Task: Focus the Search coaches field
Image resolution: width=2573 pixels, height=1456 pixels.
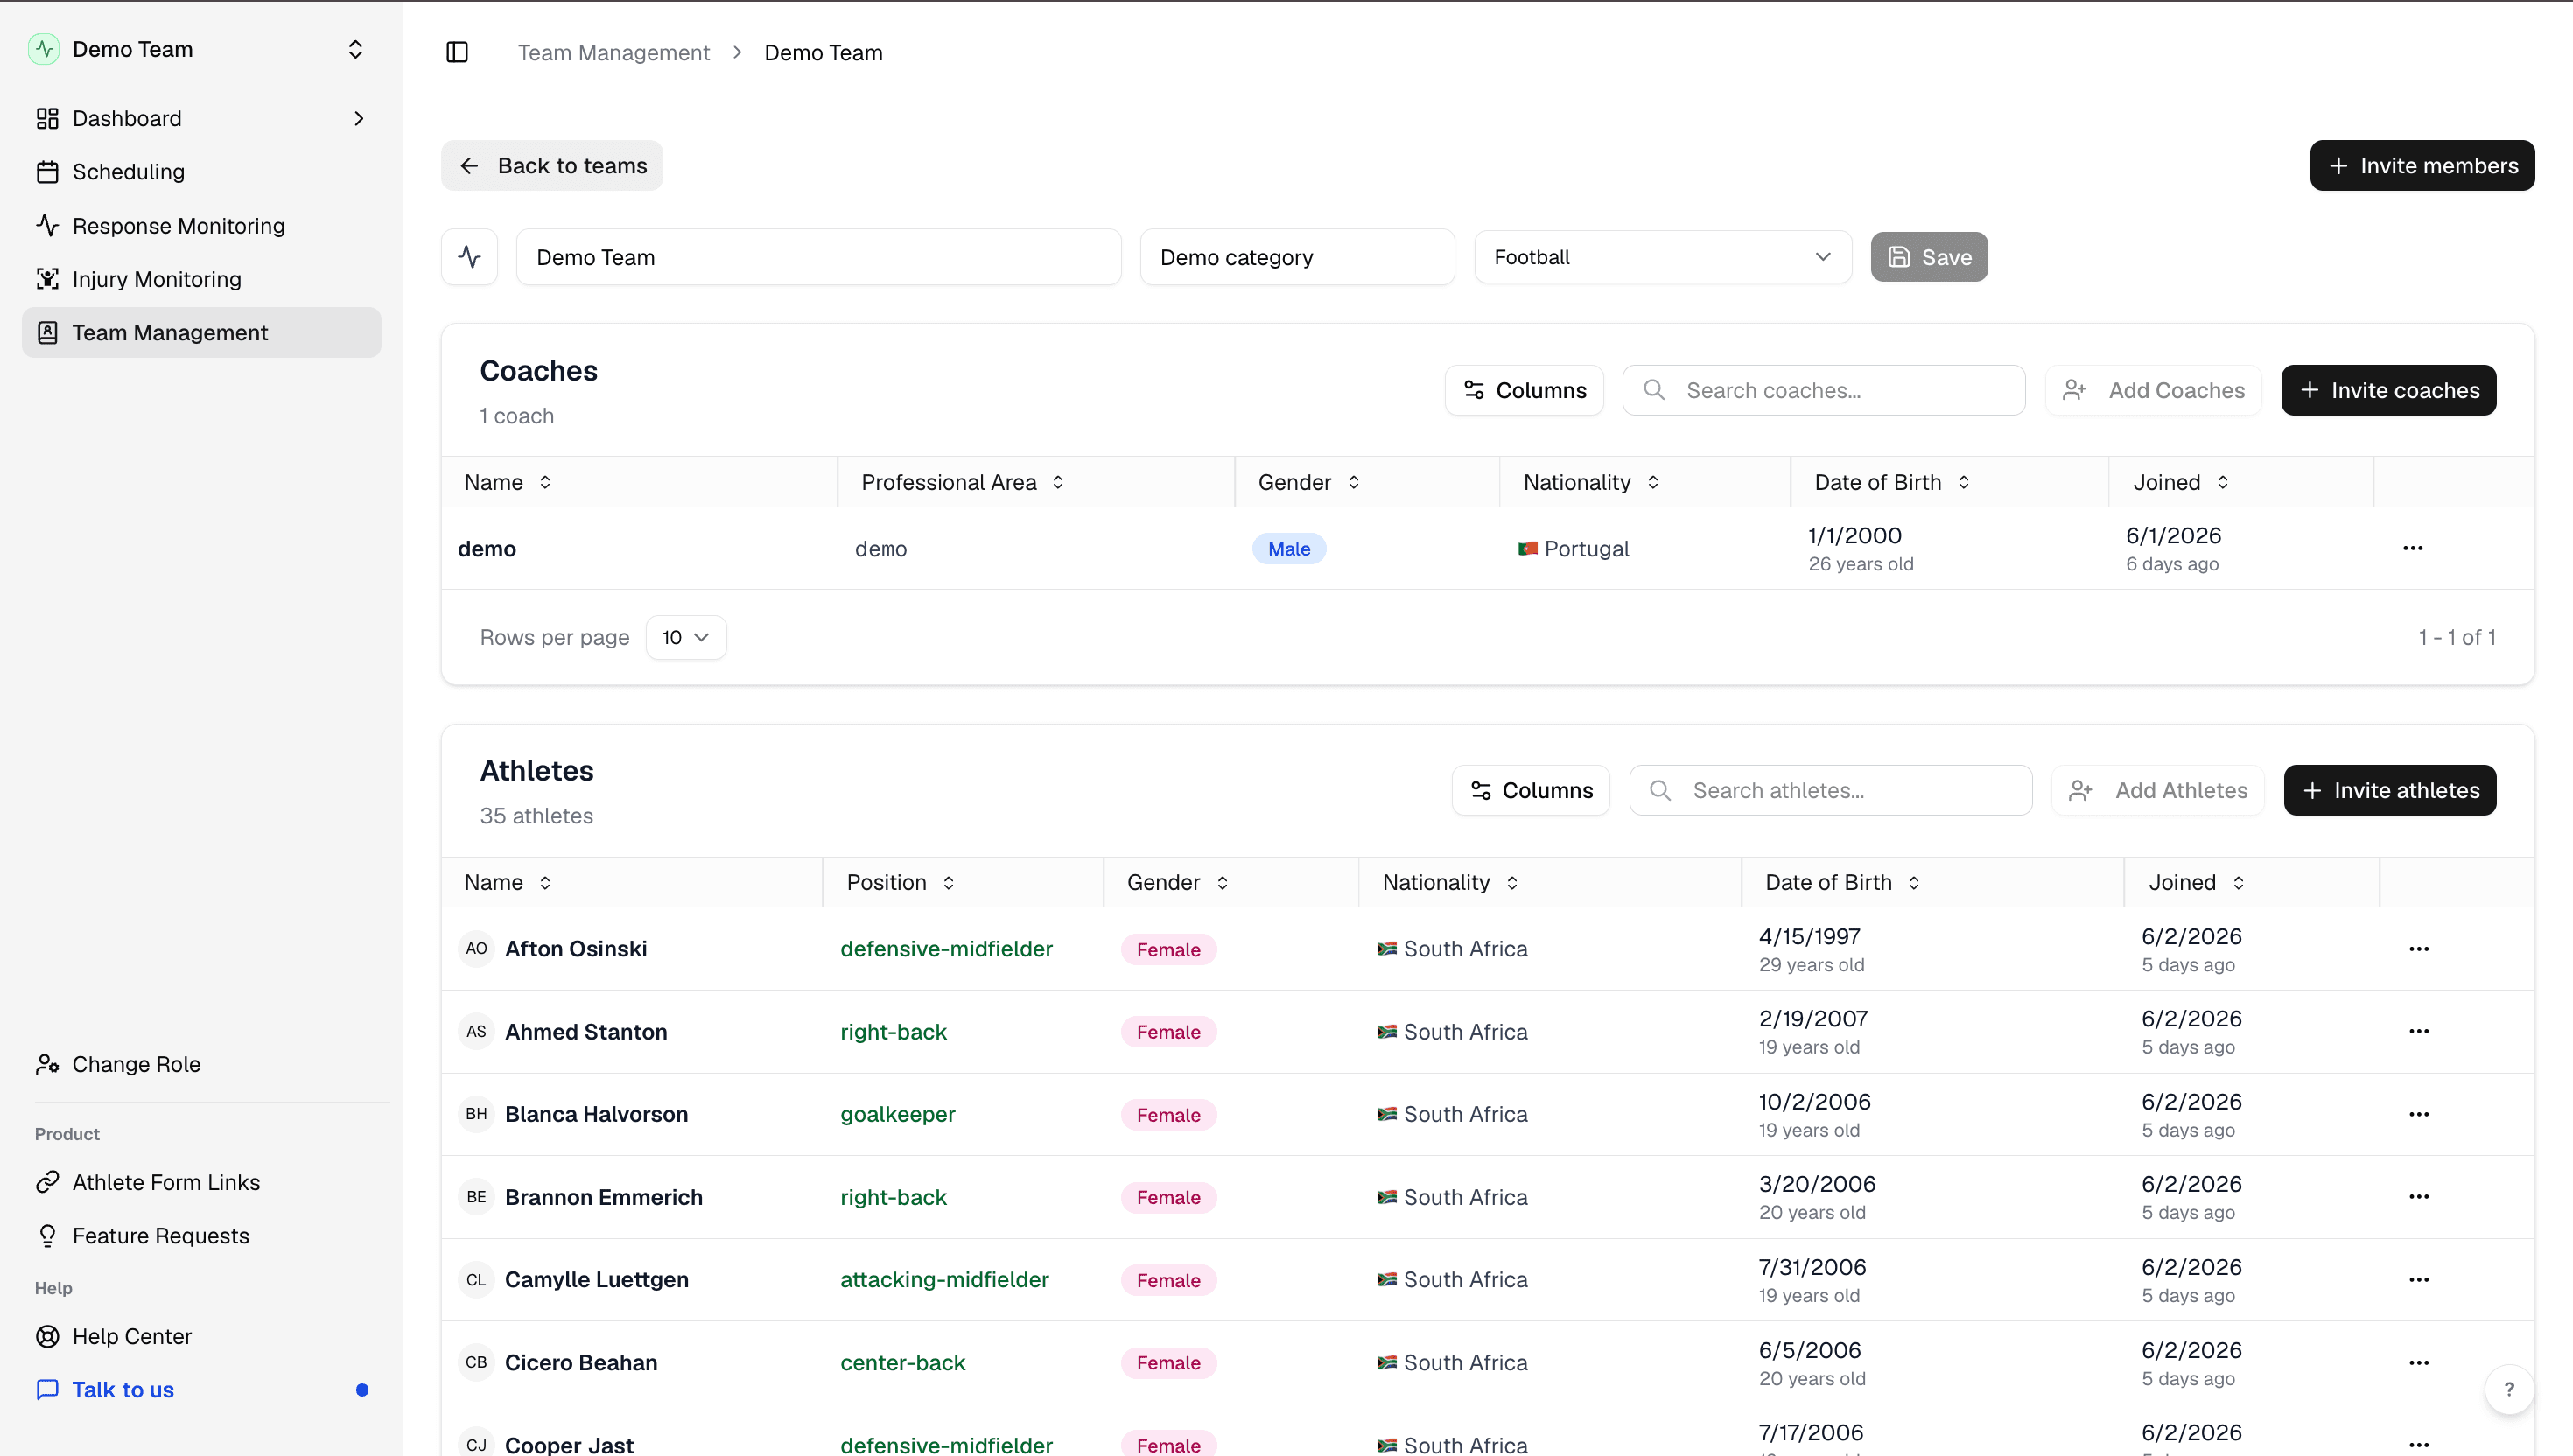Action: coord(1824,390)
